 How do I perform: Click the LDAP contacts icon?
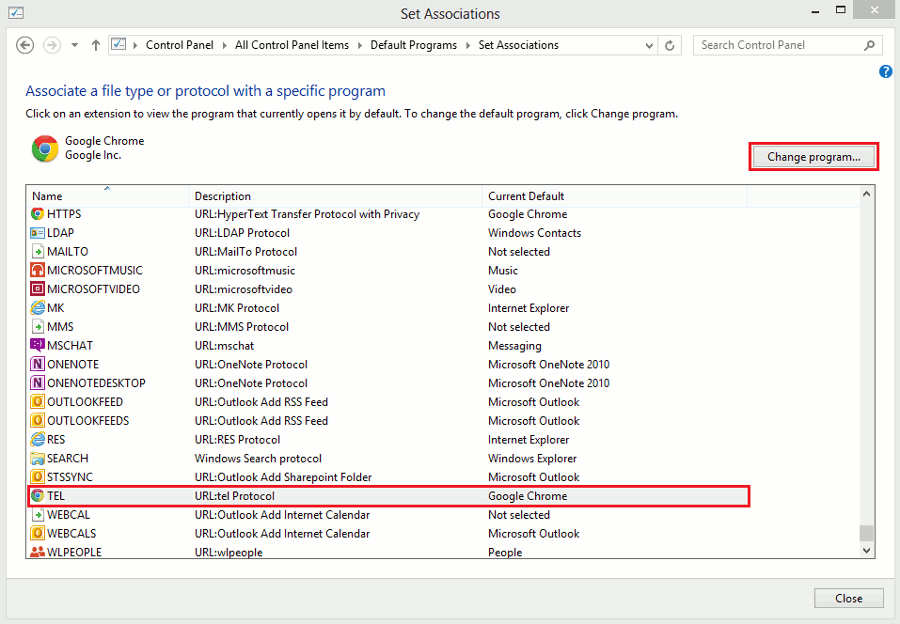(37, 233)
